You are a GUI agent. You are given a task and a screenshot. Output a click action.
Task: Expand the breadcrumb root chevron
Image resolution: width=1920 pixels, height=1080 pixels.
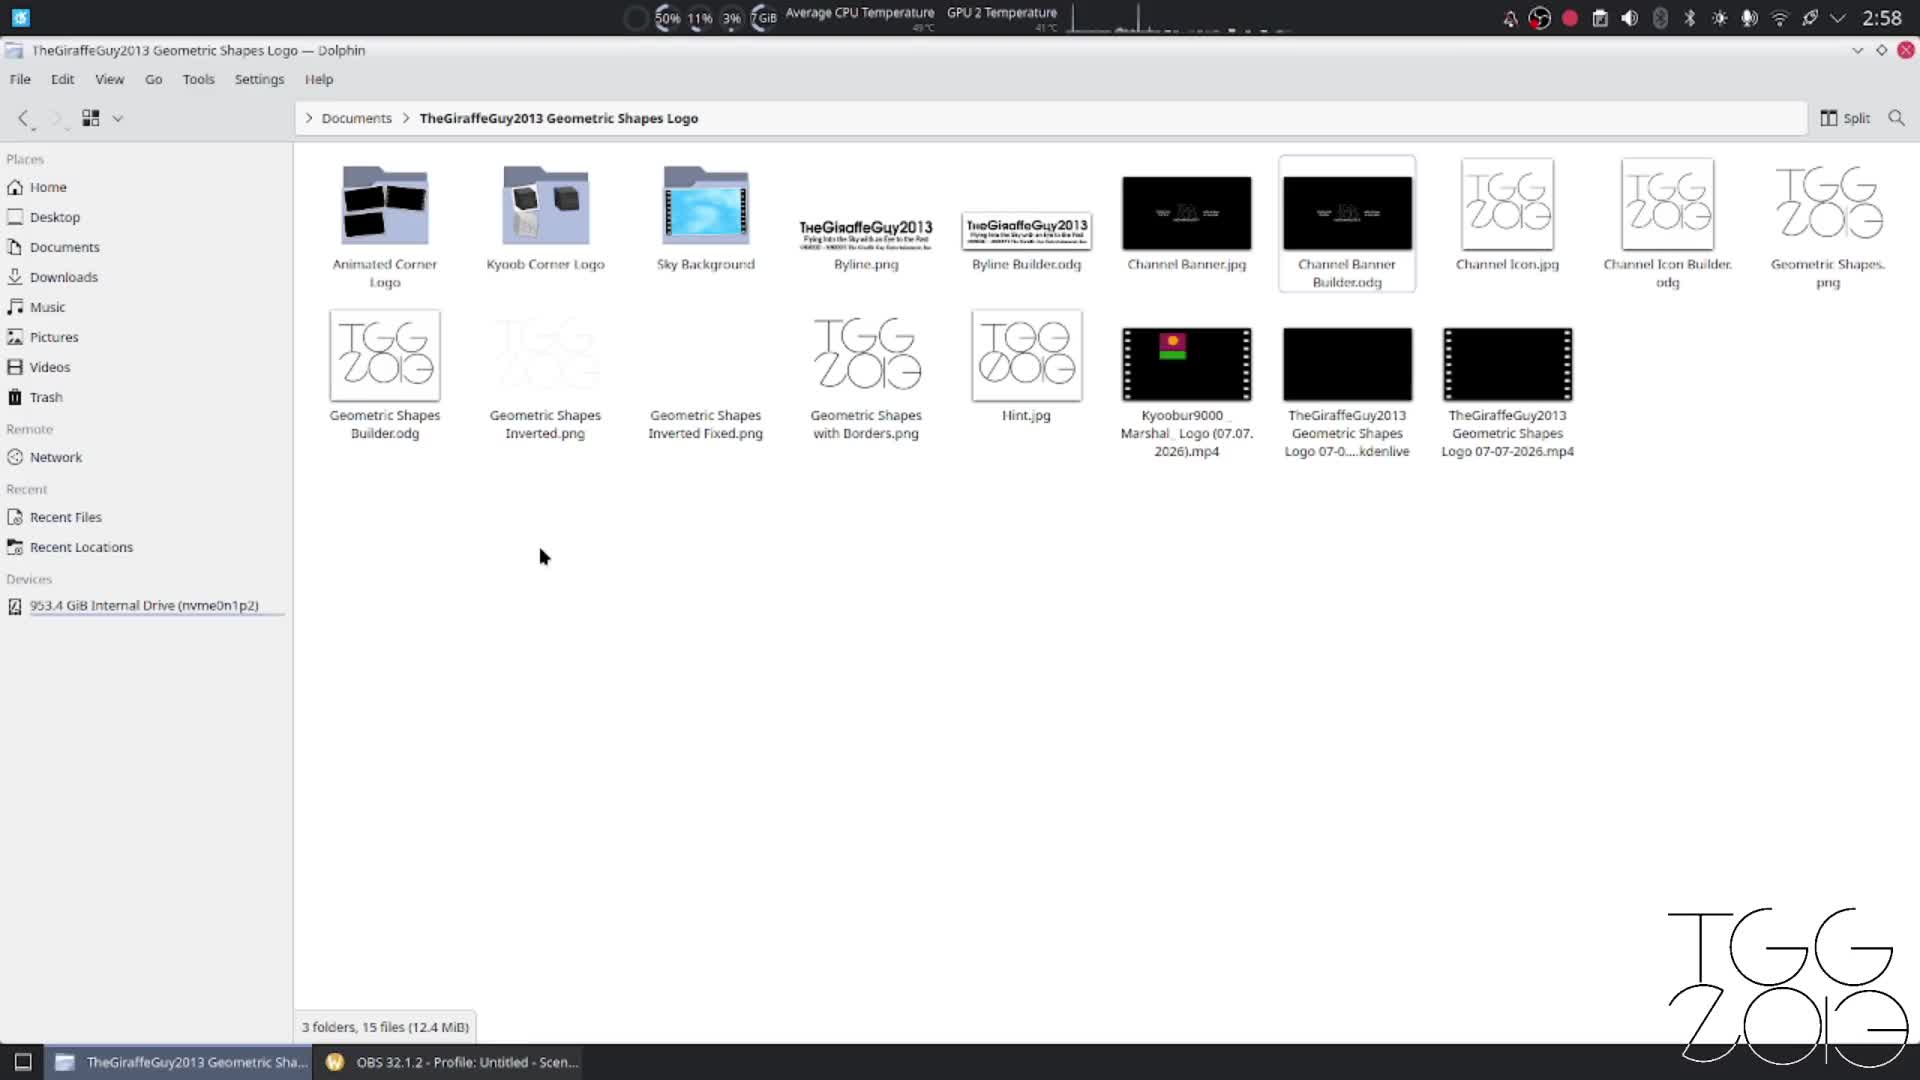(309, 118)
